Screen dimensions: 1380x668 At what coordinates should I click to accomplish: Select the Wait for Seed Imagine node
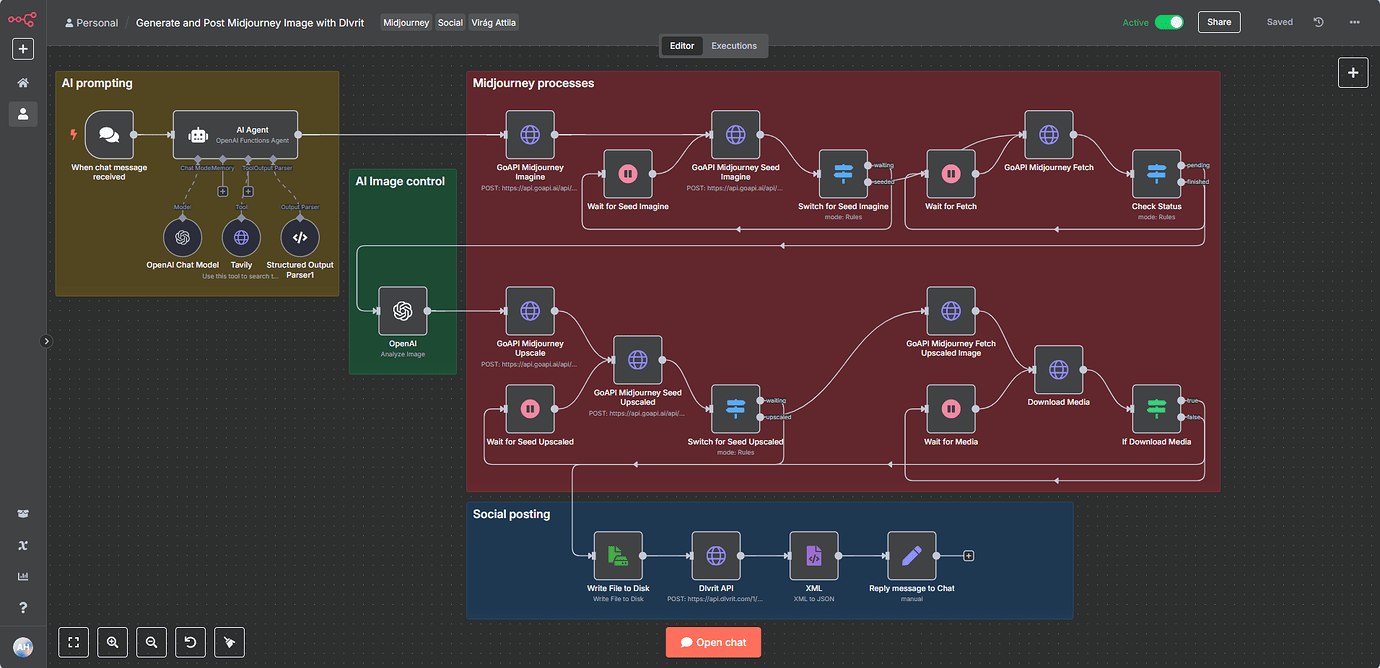click(627, 173)
